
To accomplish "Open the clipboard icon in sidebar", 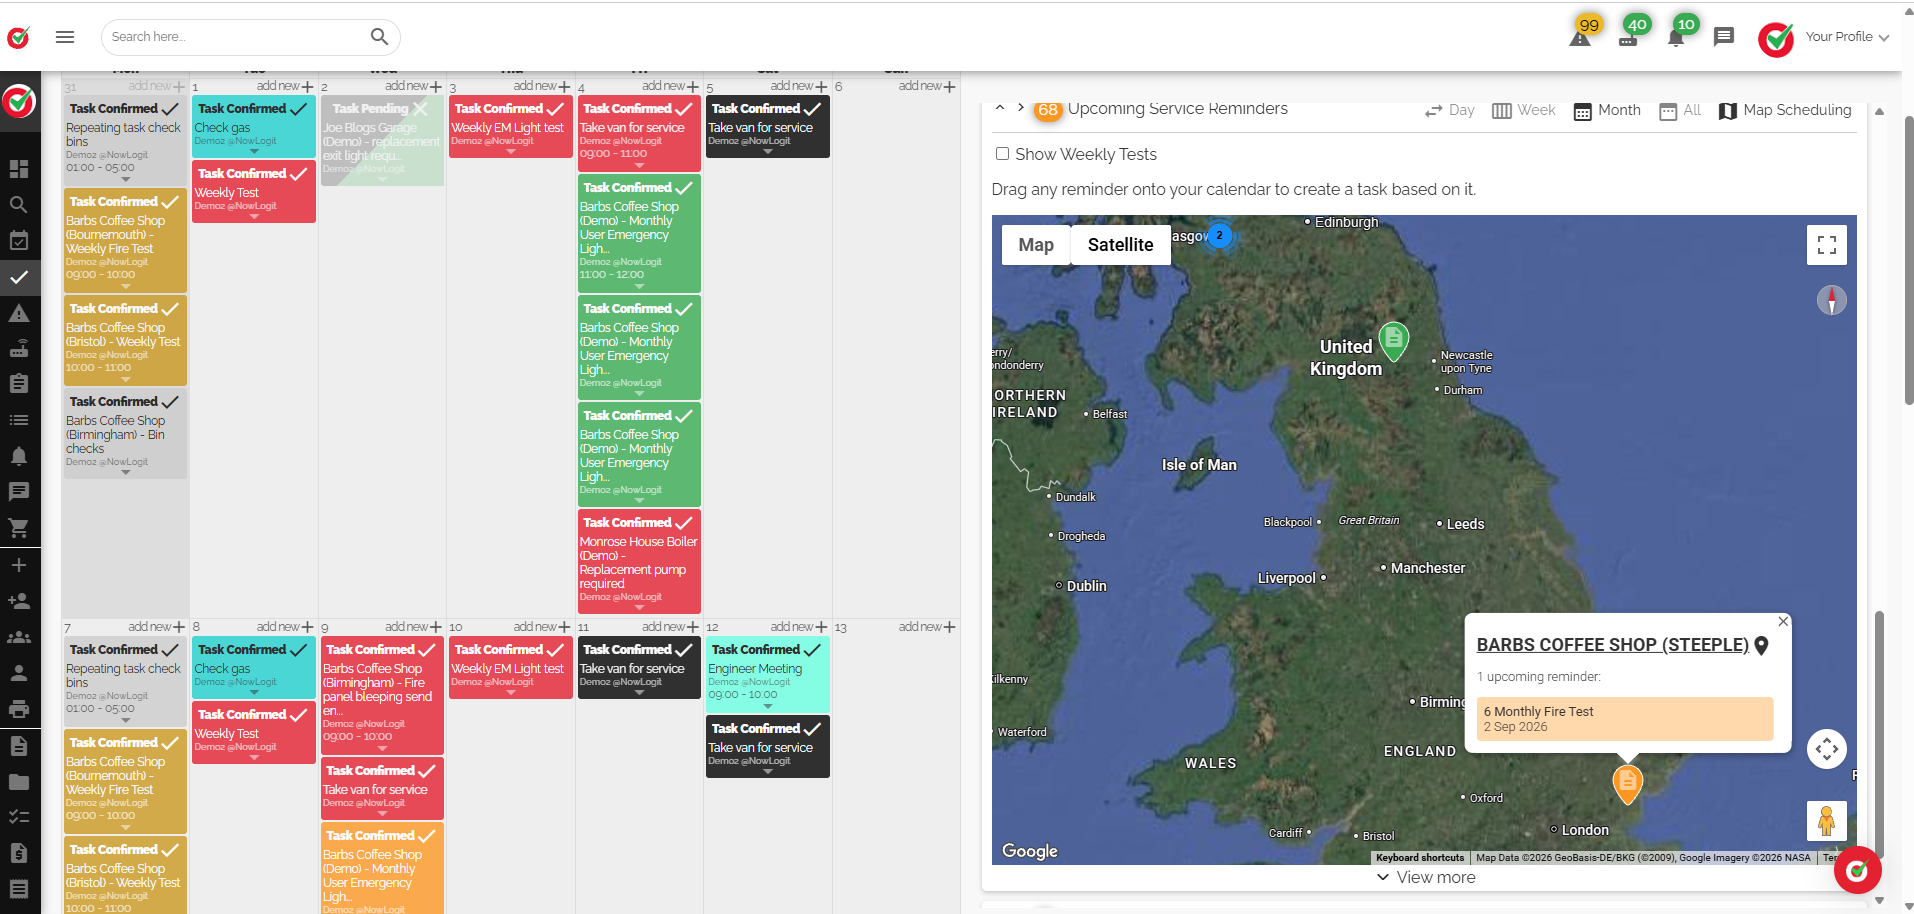I will point(19,383).
